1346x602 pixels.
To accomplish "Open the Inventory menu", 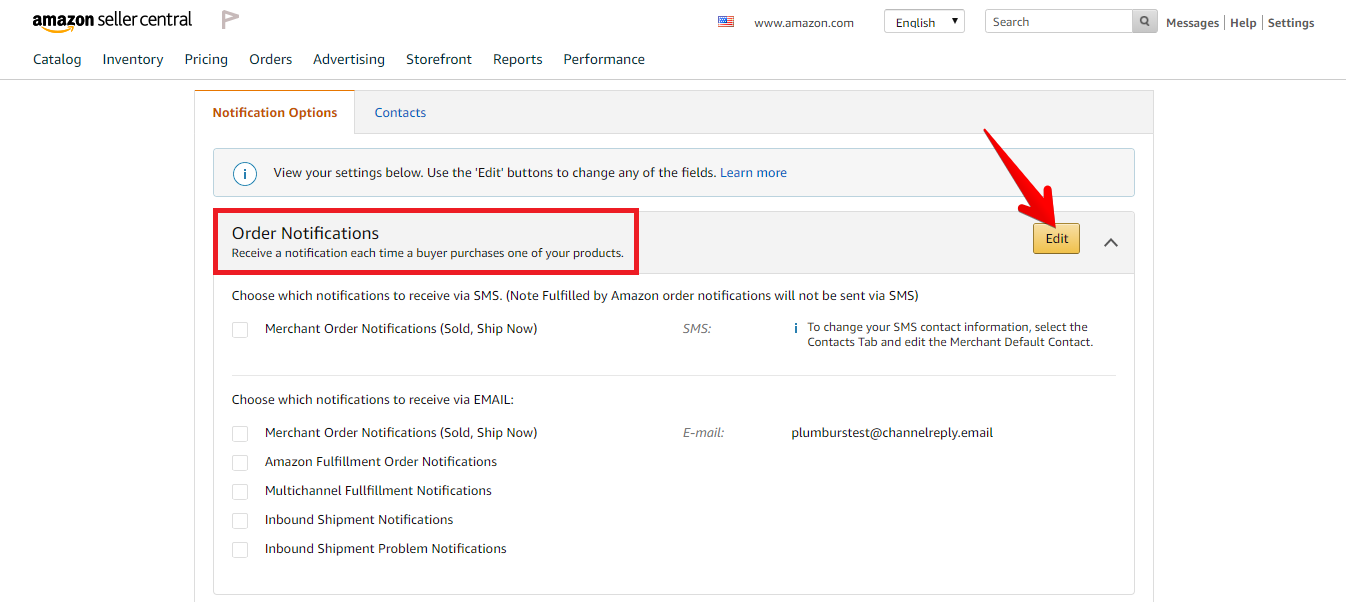I will click(x=133, y=59).
